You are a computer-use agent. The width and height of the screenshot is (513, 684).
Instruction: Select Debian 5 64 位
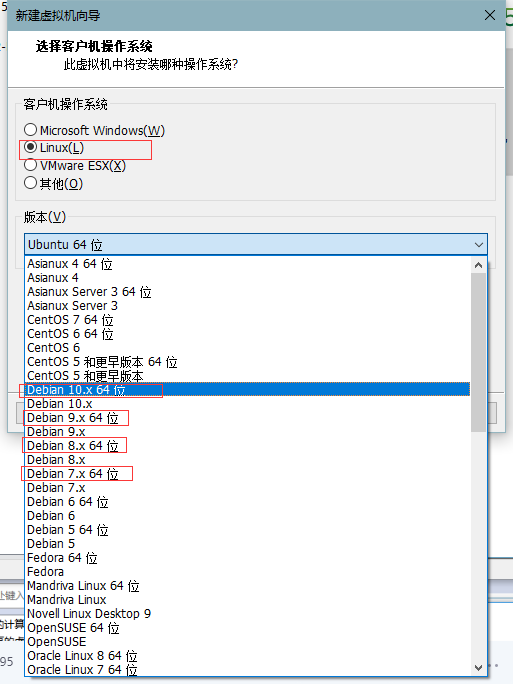[x=248, y=529]
